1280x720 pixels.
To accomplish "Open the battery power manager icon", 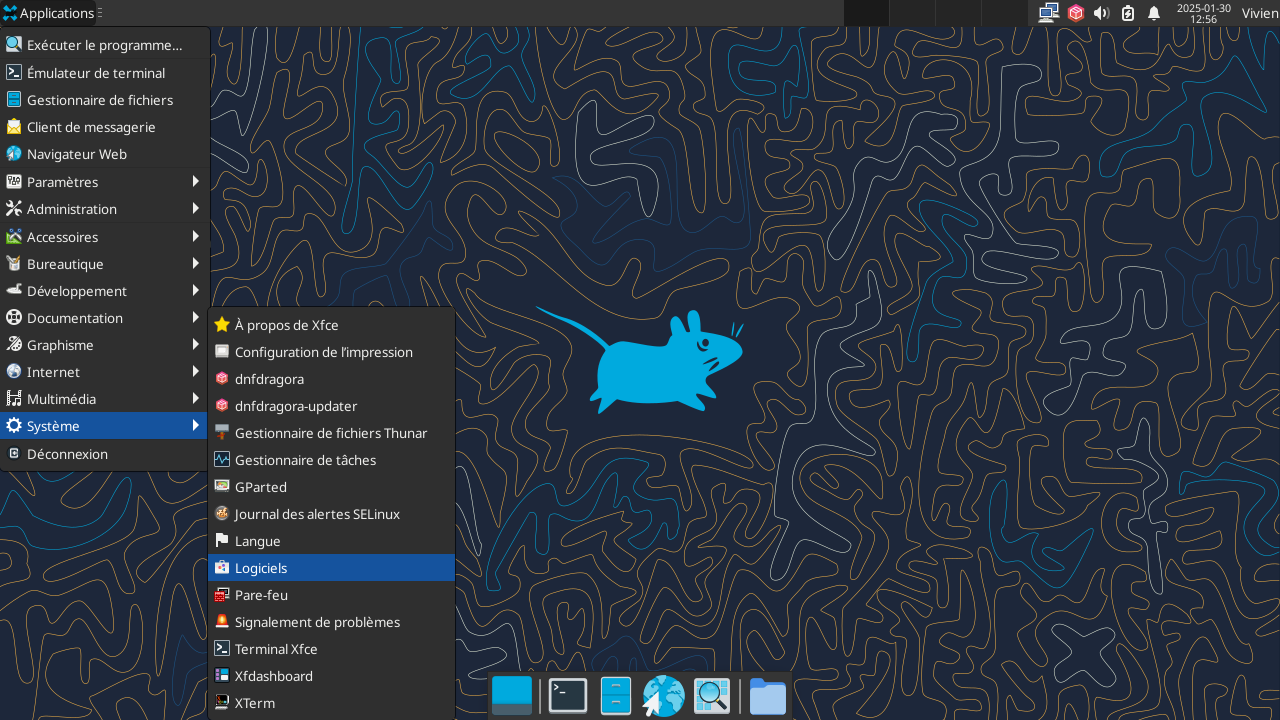I will point(1128,13).
